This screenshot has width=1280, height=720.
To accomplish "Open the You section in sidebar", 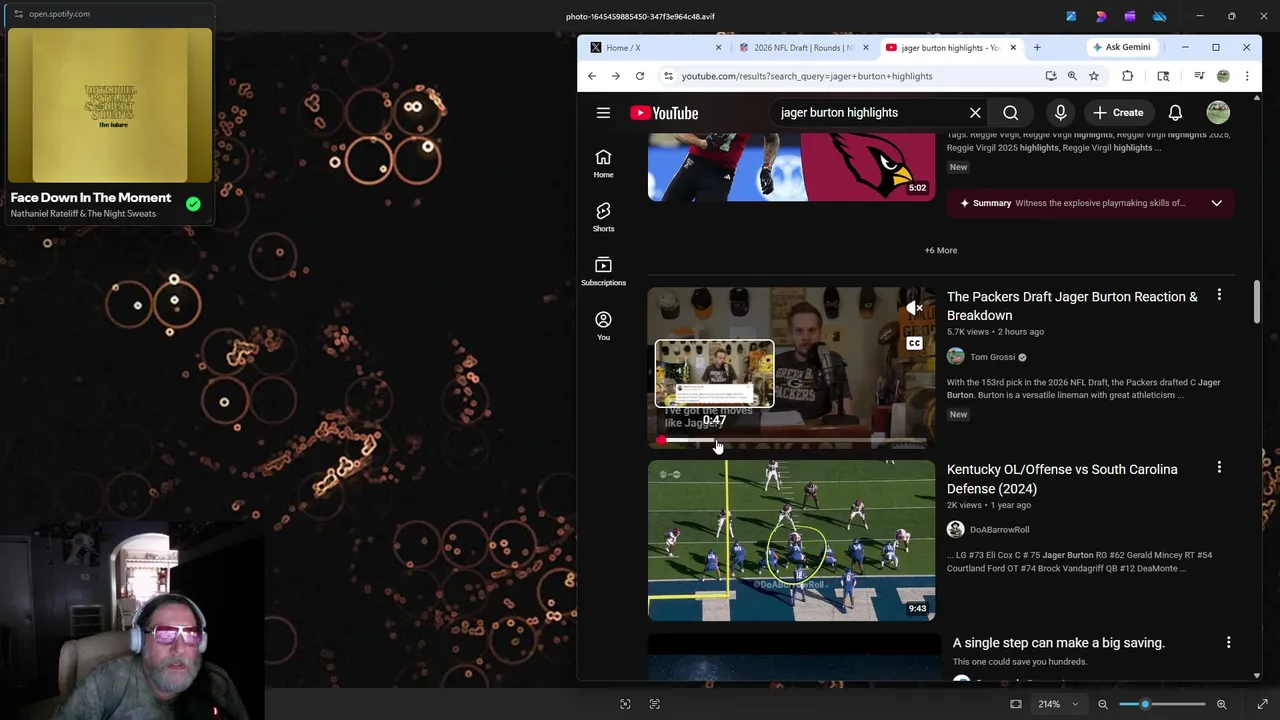I will click(x=603, y=326).
